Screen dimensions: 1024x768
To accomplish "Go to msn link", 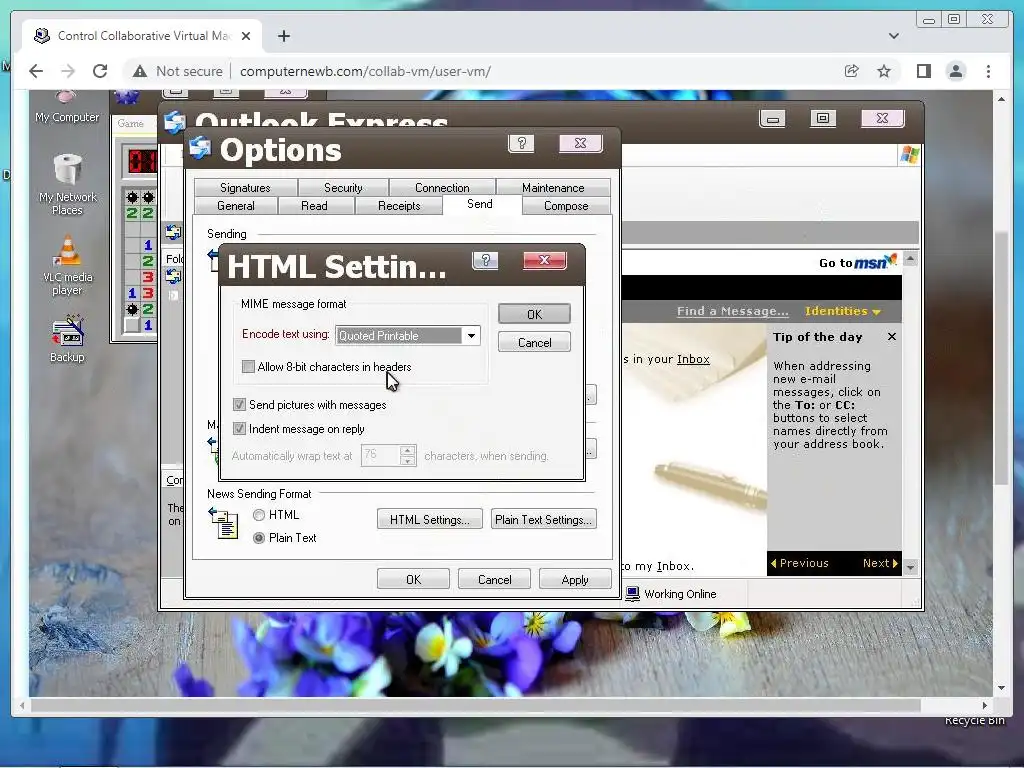I will click(857, 262).
